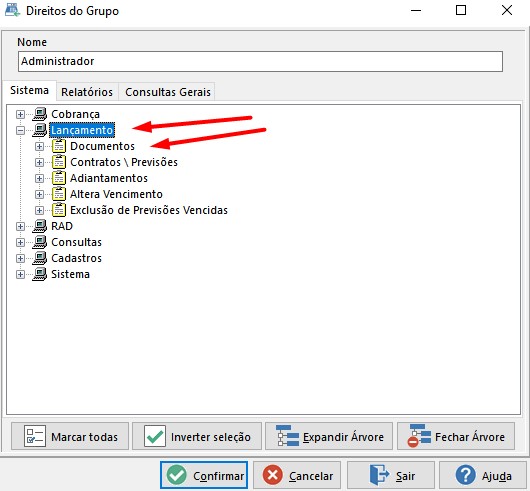Select the Altera Vencimento label
Image resolution: width=530 pixels, height=491 pixels.
pos(116,194)
